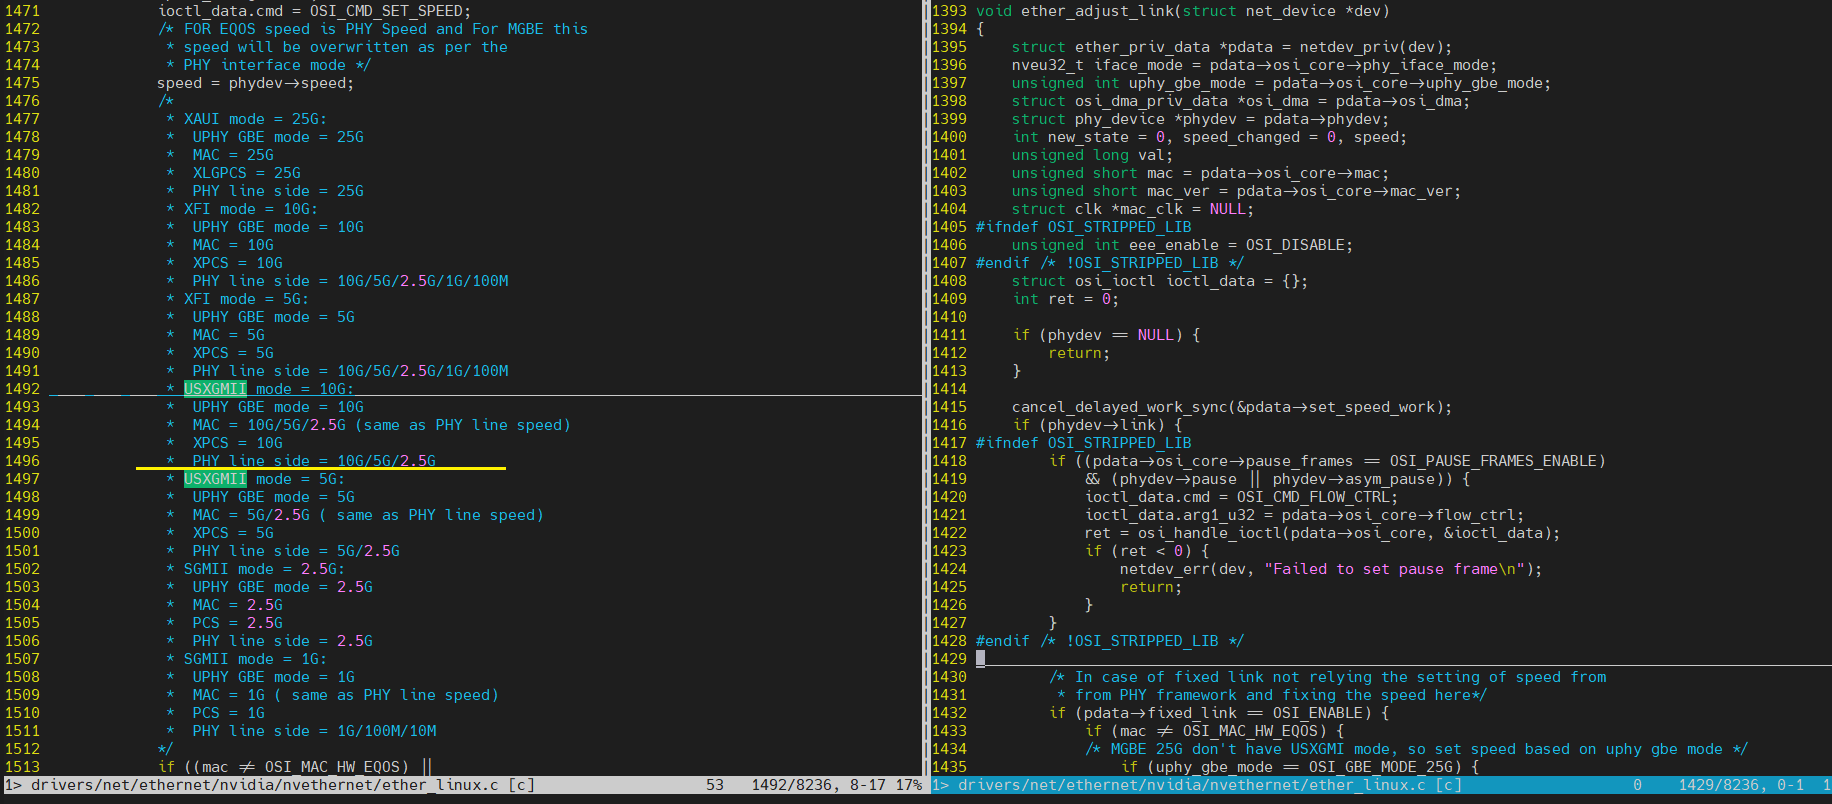Click the 'Failed to set pause frame' error string
The image size is (1832, 804).
click(1395, 569)
